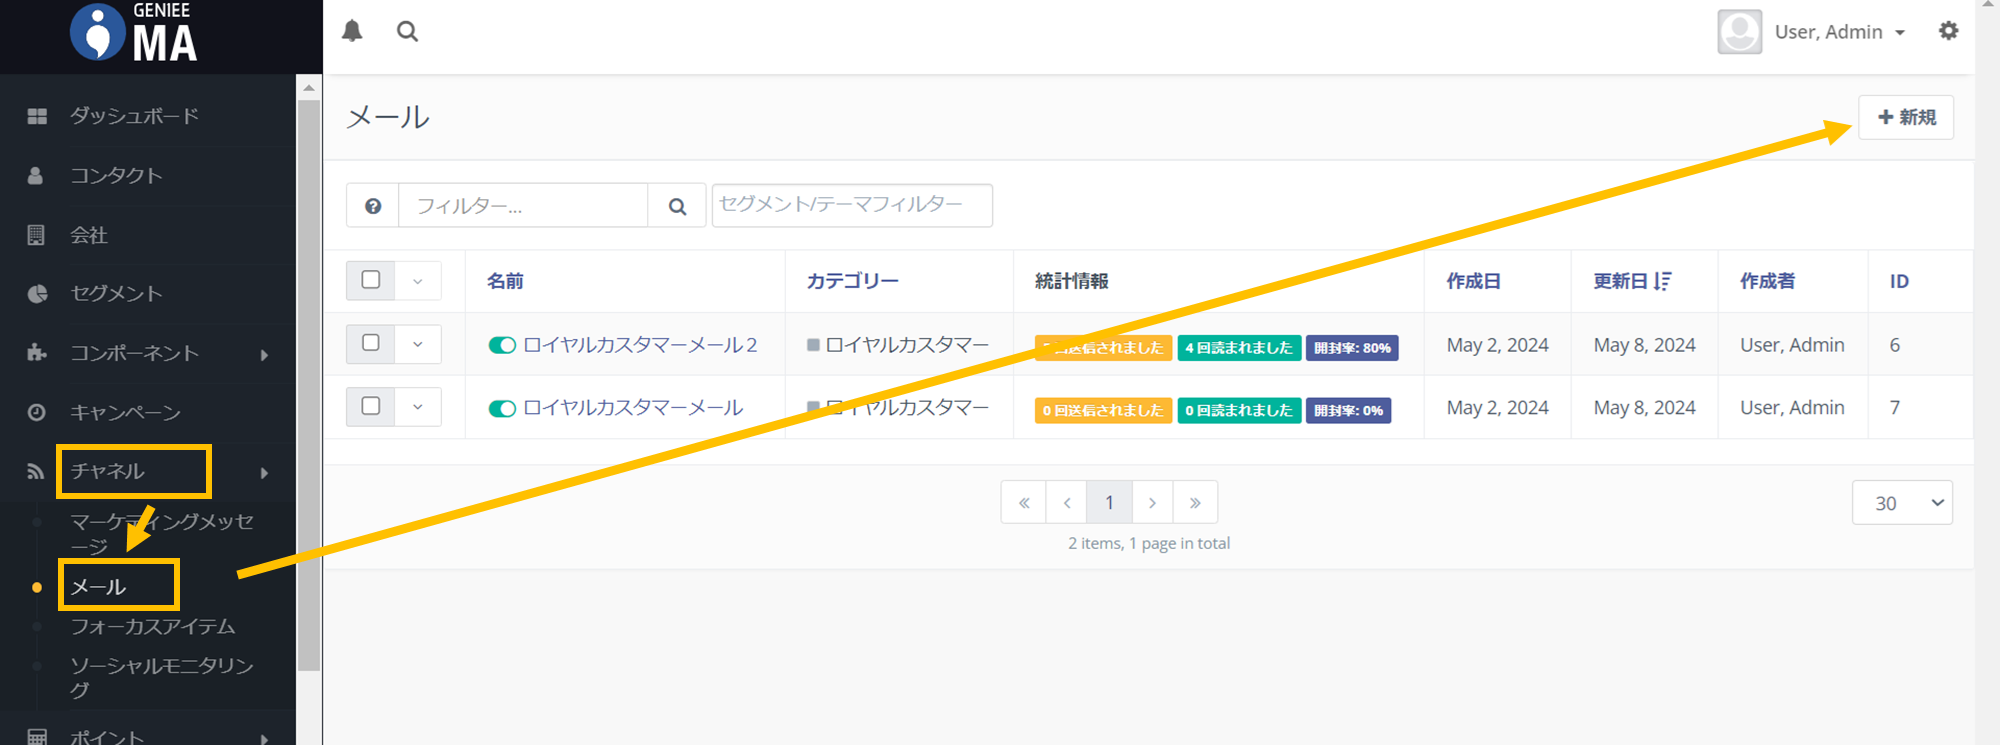The image size is (2000, 745).
Task: Click the sort icon beside 更新日
Action: [x=1662, y=281]
